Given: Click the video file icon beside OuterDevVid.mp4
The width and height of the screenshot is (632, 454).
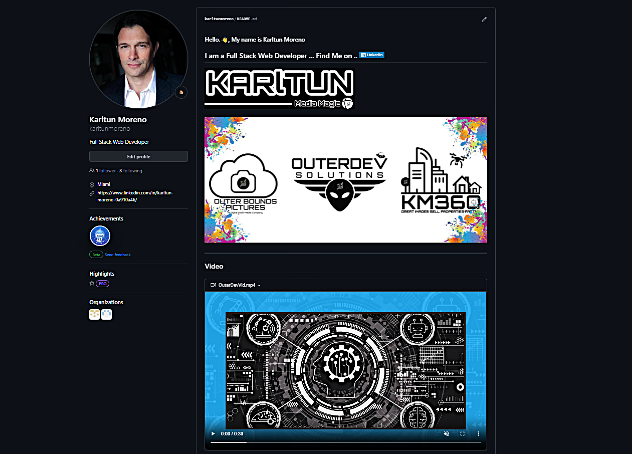Looking at the screenshot, I should coord(213,285).
